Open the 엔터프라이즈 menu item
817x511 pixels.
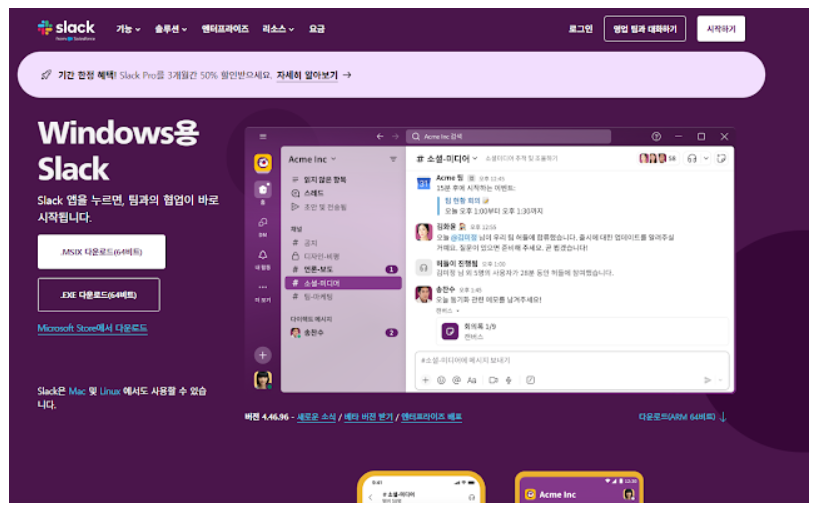225,29
